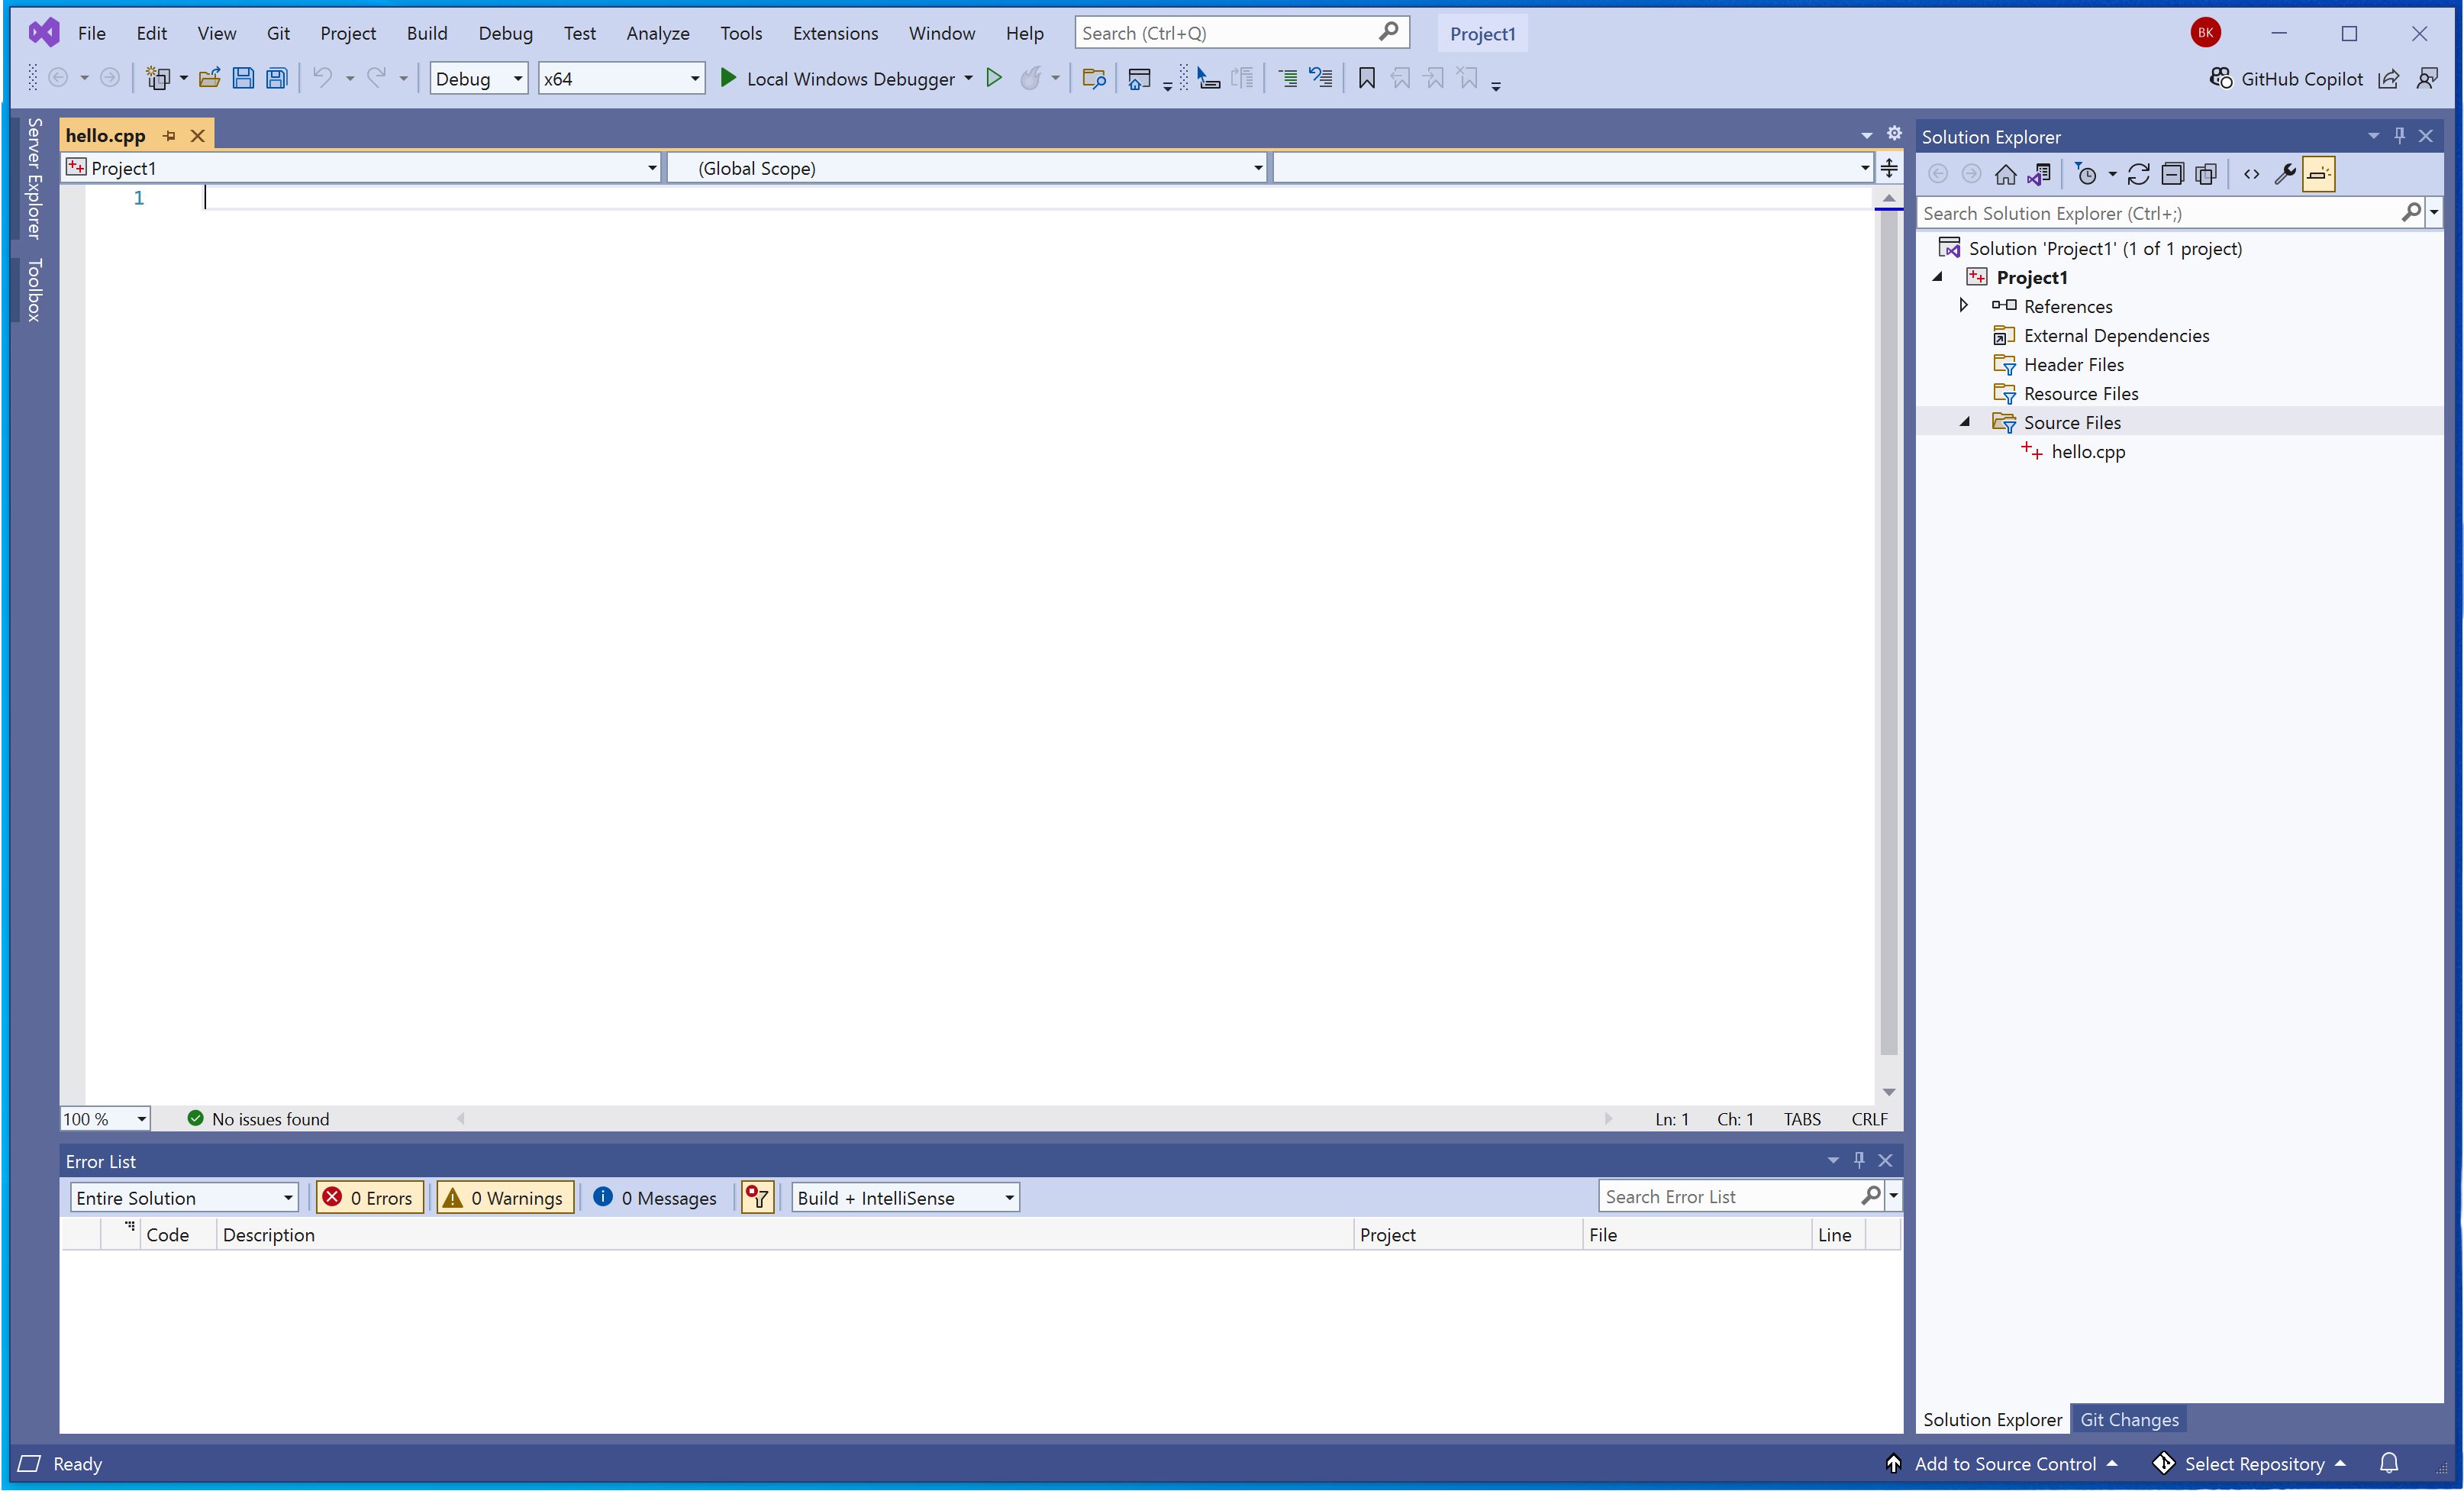Click Start Without Debugging green outline arrow
2464x1491 pixels.
click(994, 78)
